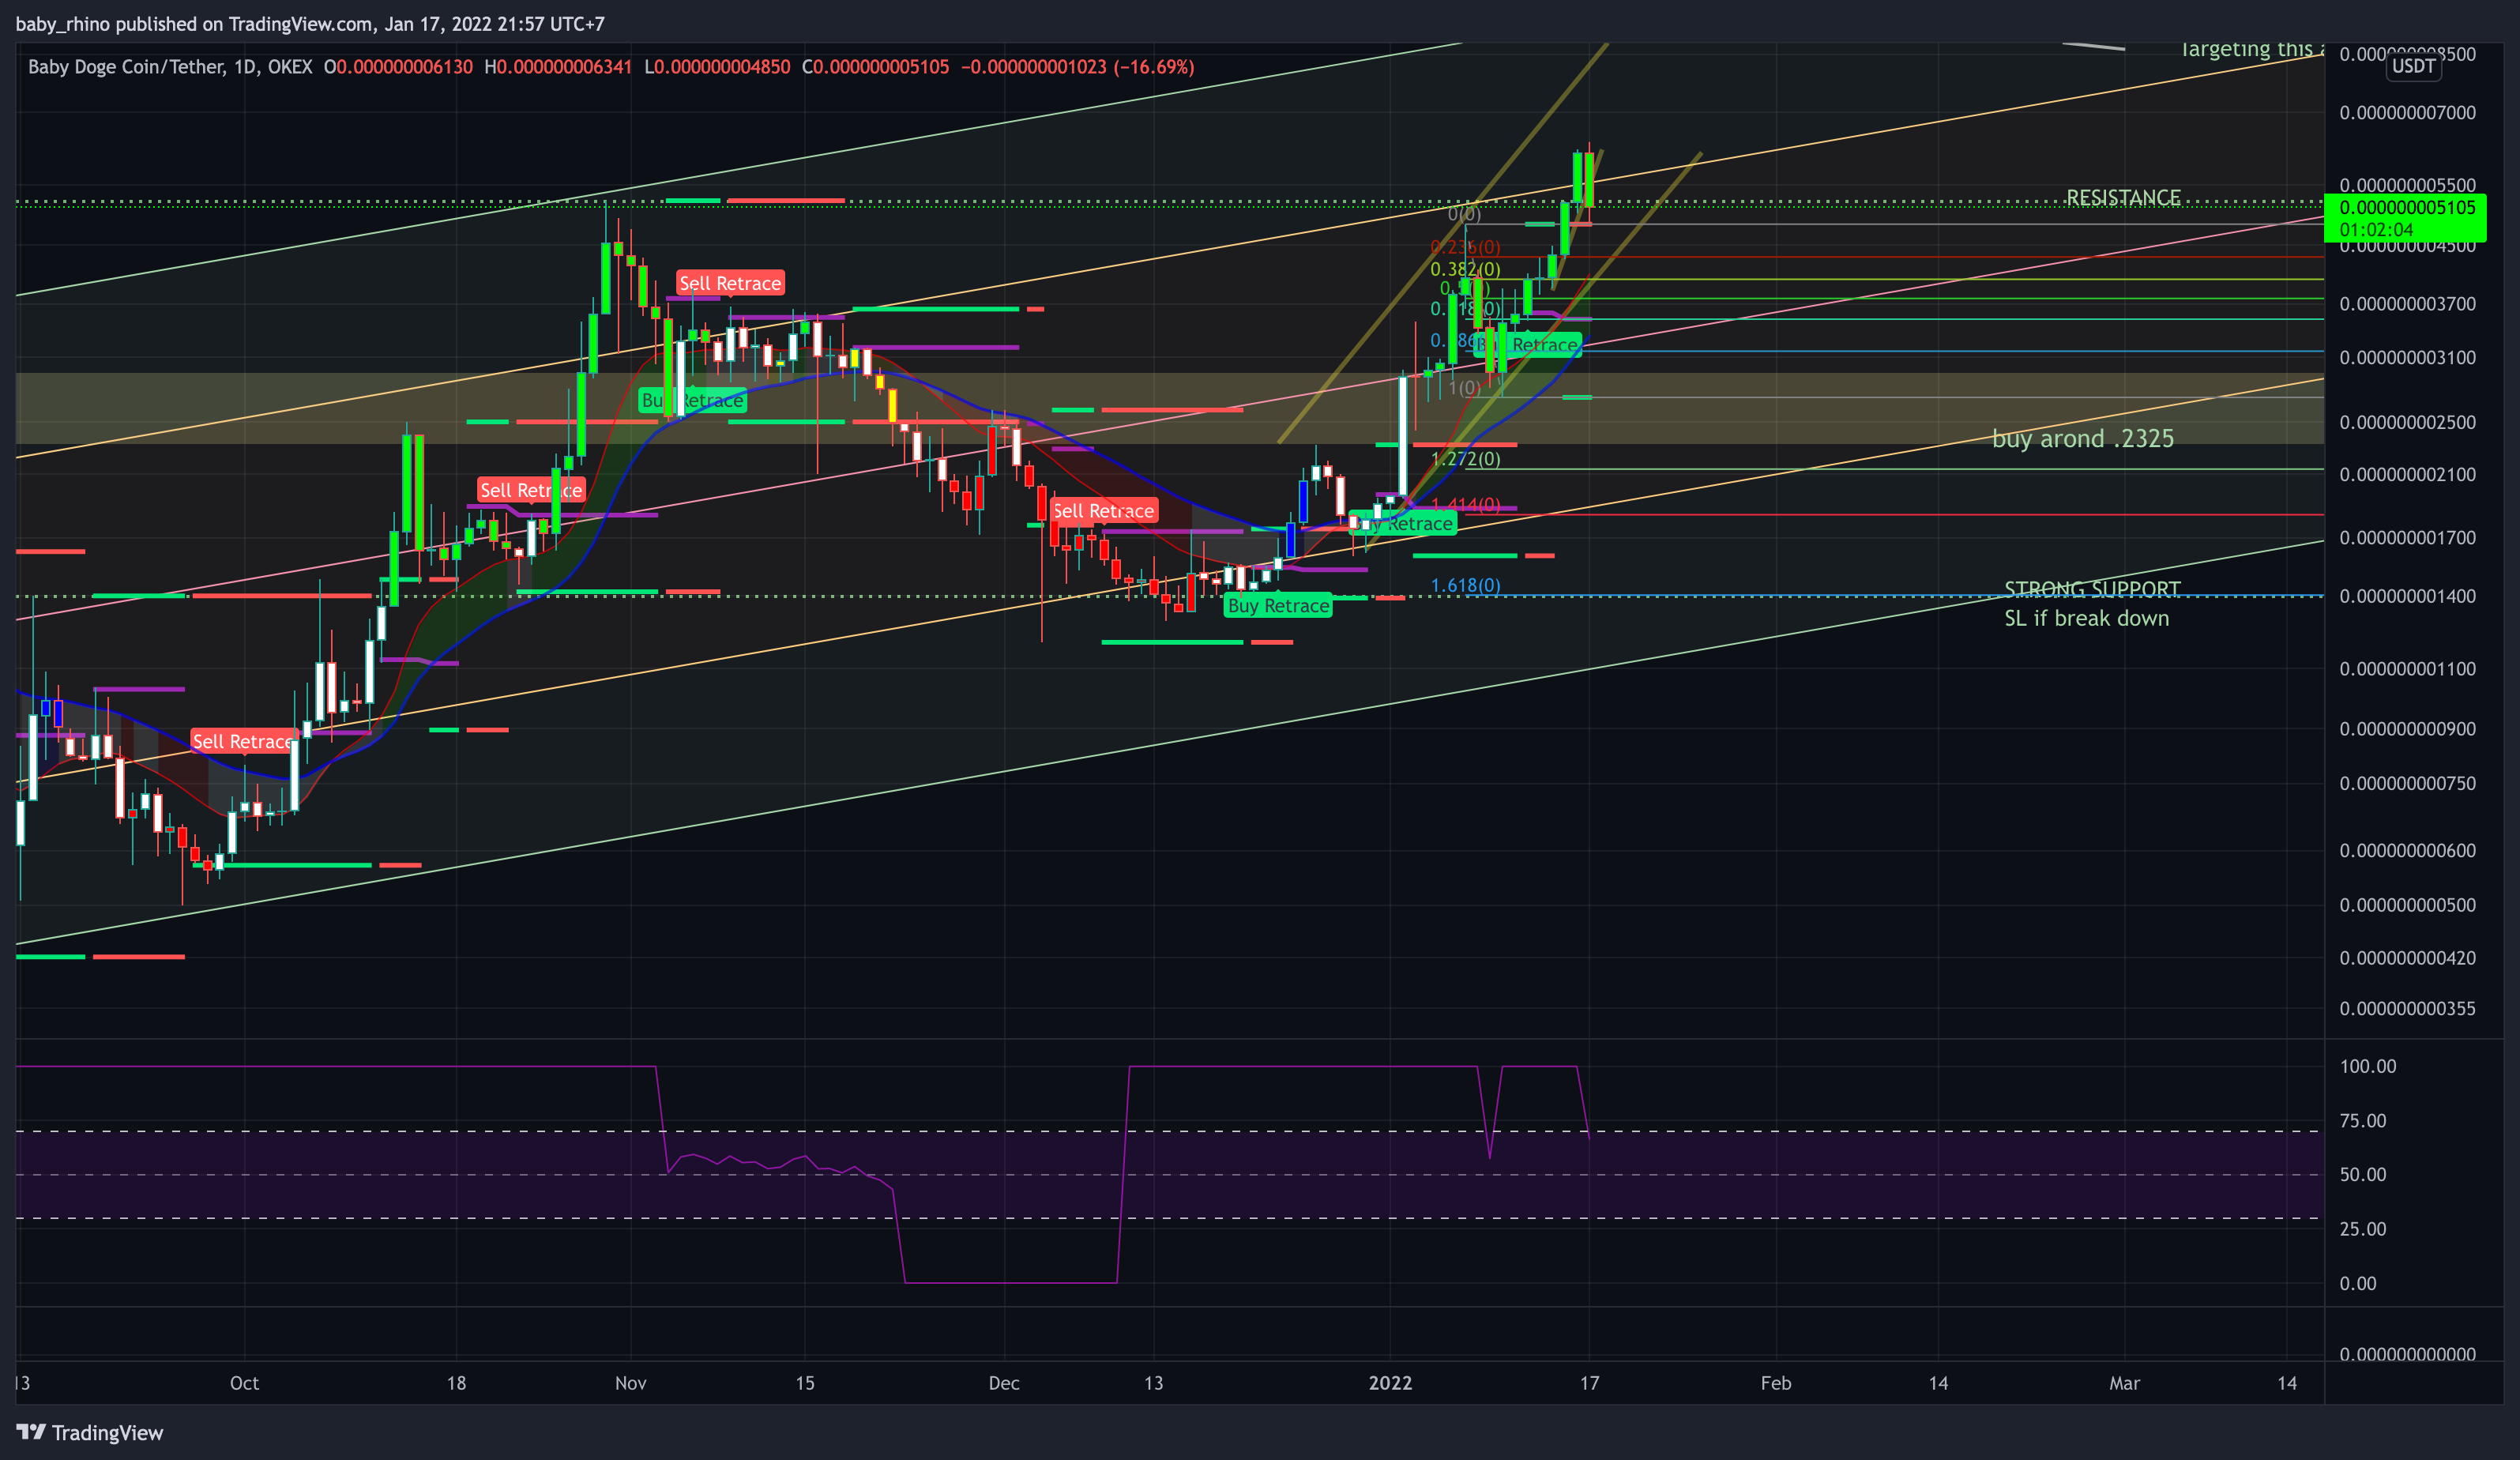Viewport: 2520px width, 1460px height.
Task: Click the close value C0.000000005105
Action: tap(876, 67)
